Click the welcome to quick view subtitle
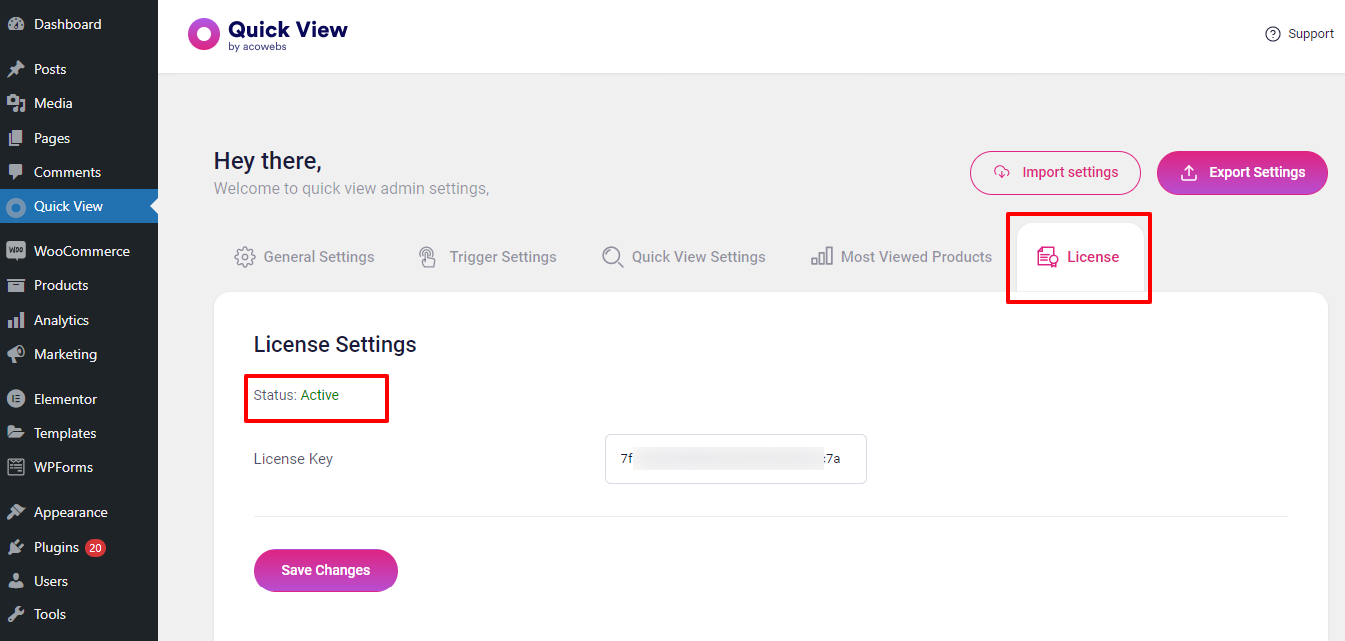 [x=351, y=188]
